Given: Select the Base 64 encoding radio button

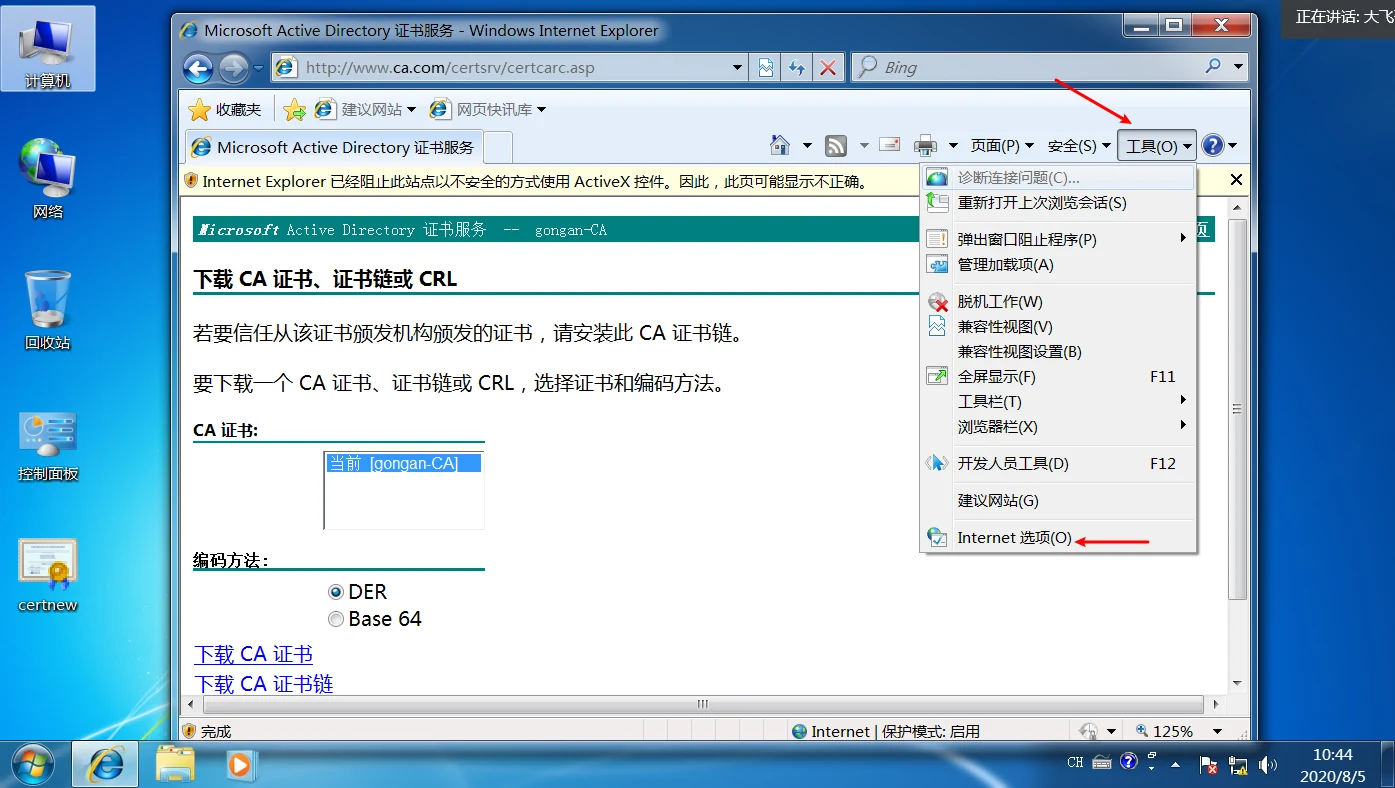Looking at the screenshot, I should (x=336, y=619).
